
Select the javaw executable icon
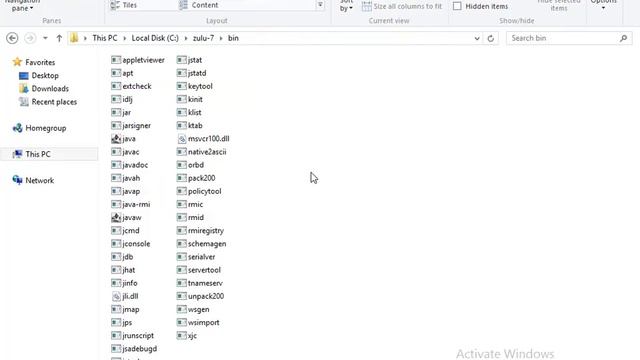click(116, 218)
